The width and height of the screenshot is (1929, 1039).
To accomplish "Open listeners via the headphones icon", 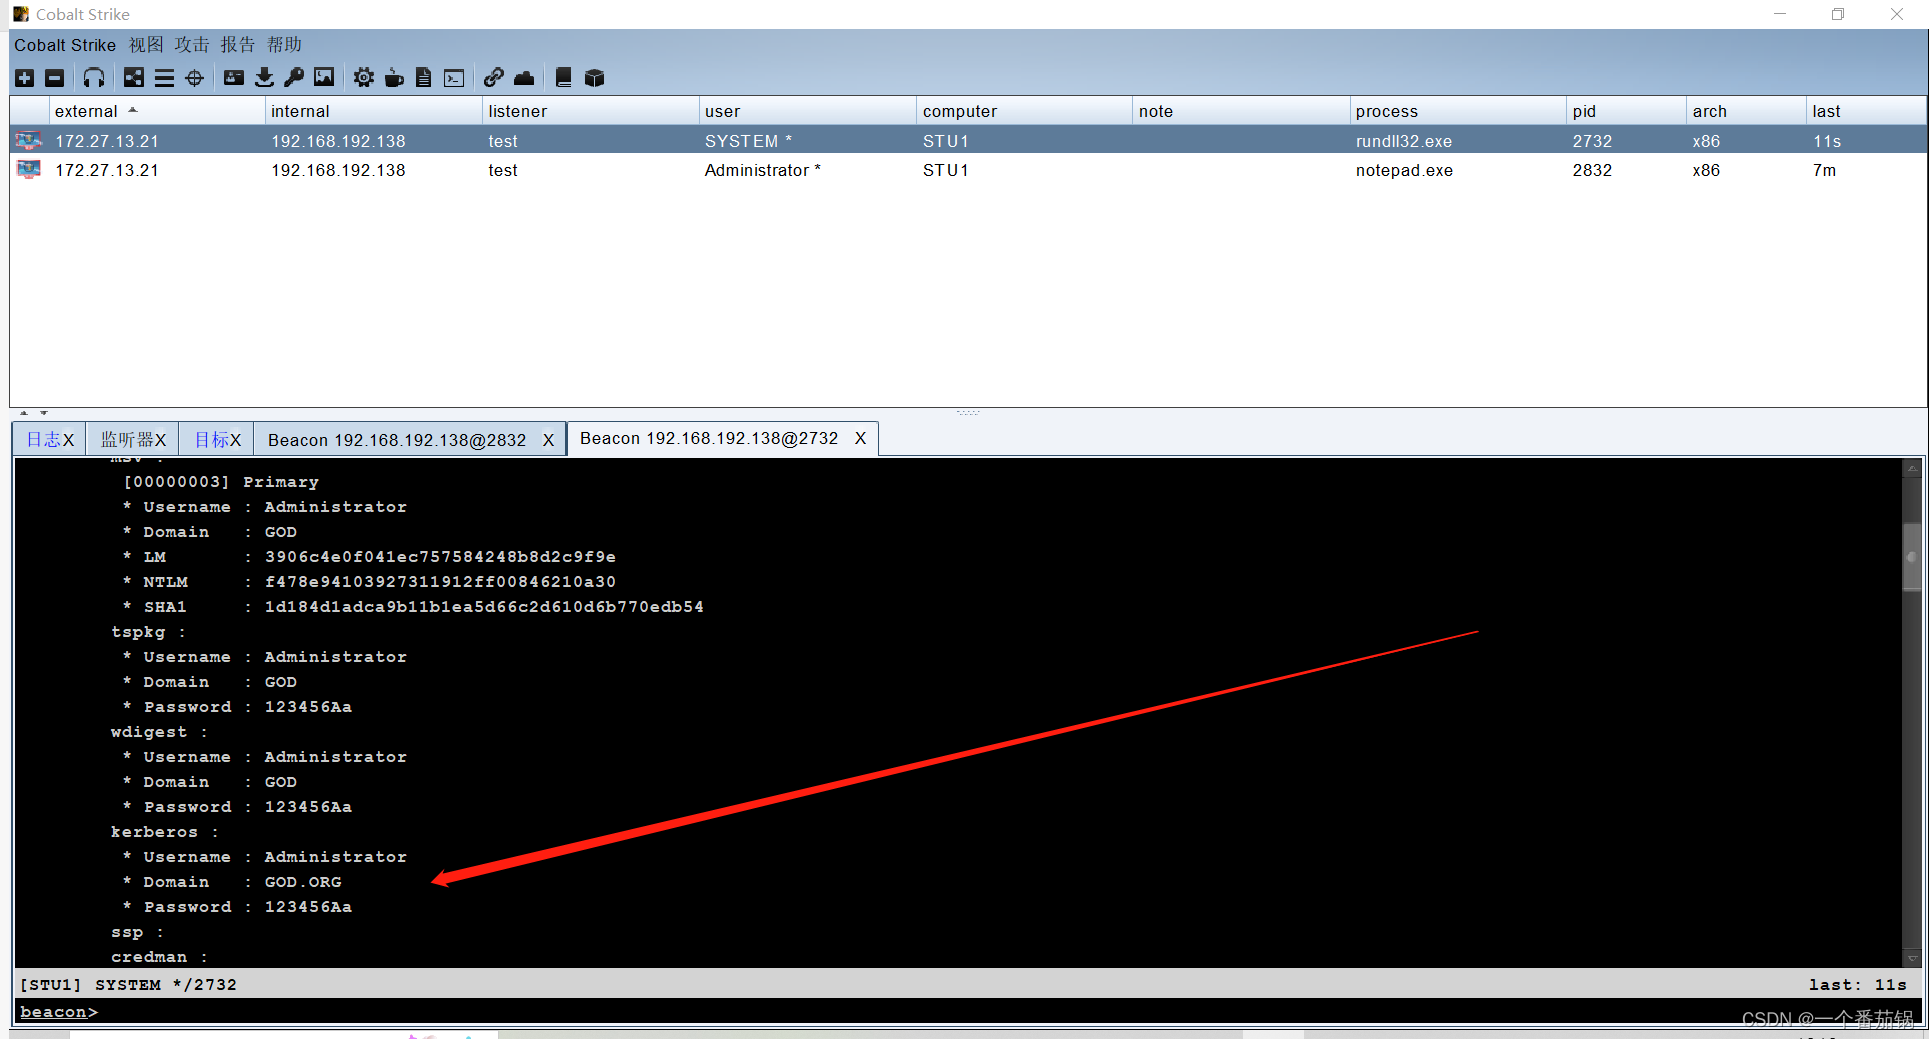I will point(94,78).
